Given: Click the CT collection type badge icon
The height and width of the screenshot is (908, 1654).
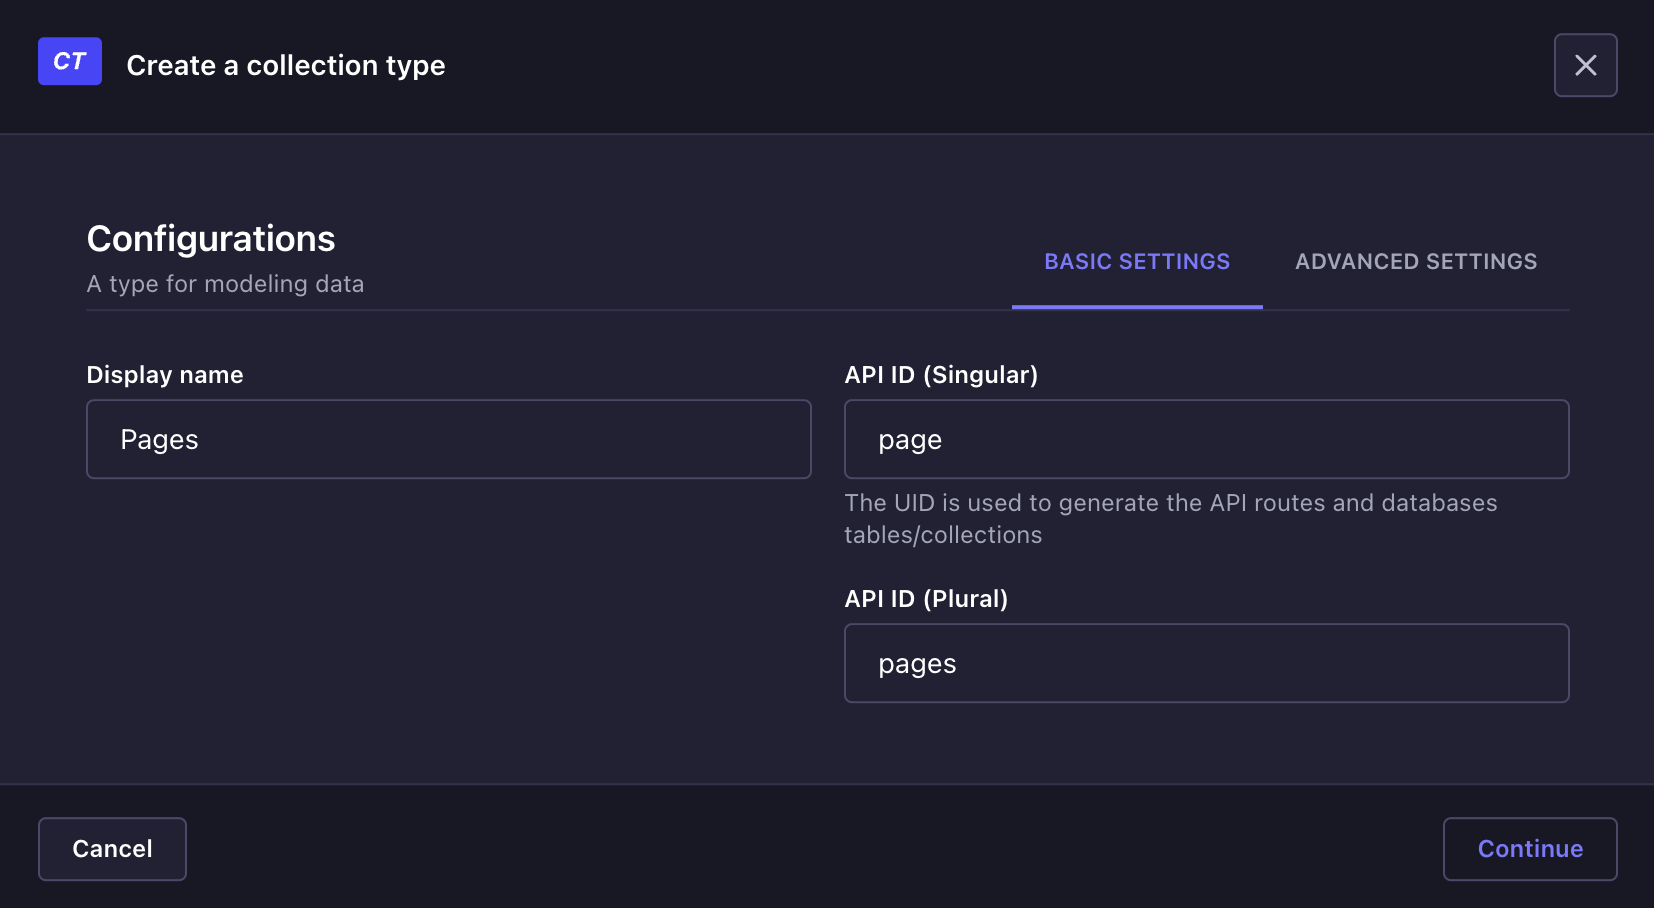Looking at the screenshot, I should [x=70, y=61].
